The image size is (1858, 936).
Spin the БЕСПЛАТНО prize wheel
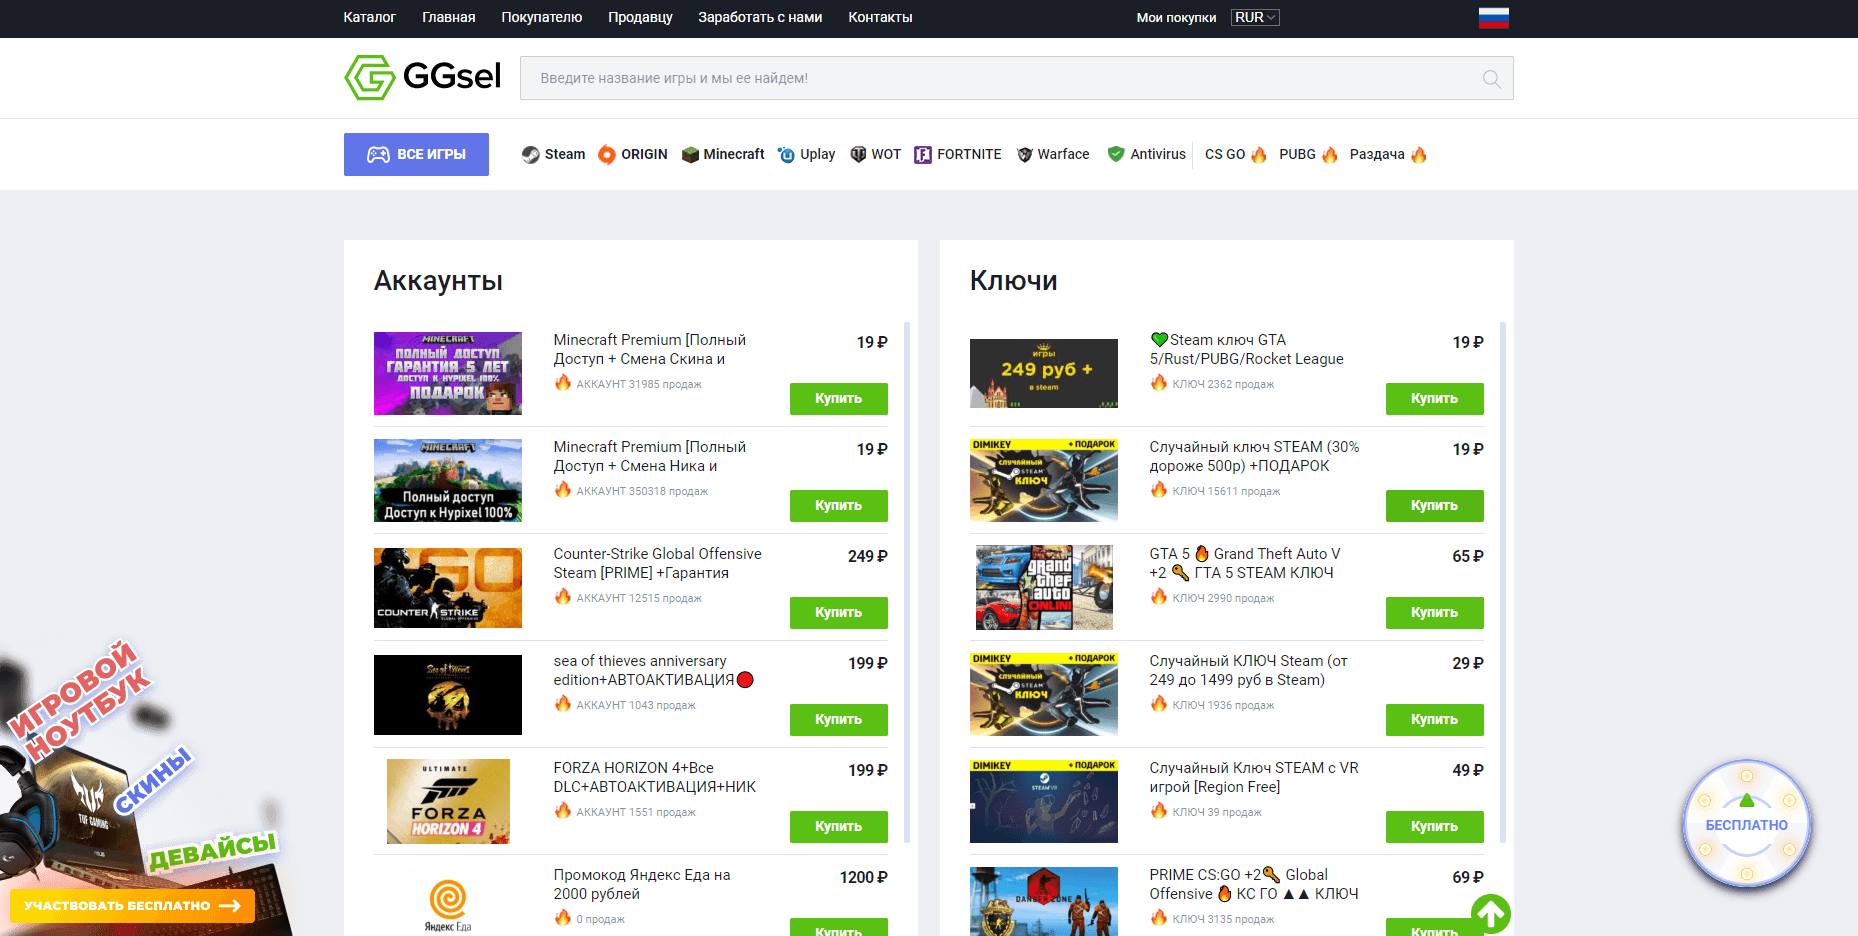point(1746,823)
